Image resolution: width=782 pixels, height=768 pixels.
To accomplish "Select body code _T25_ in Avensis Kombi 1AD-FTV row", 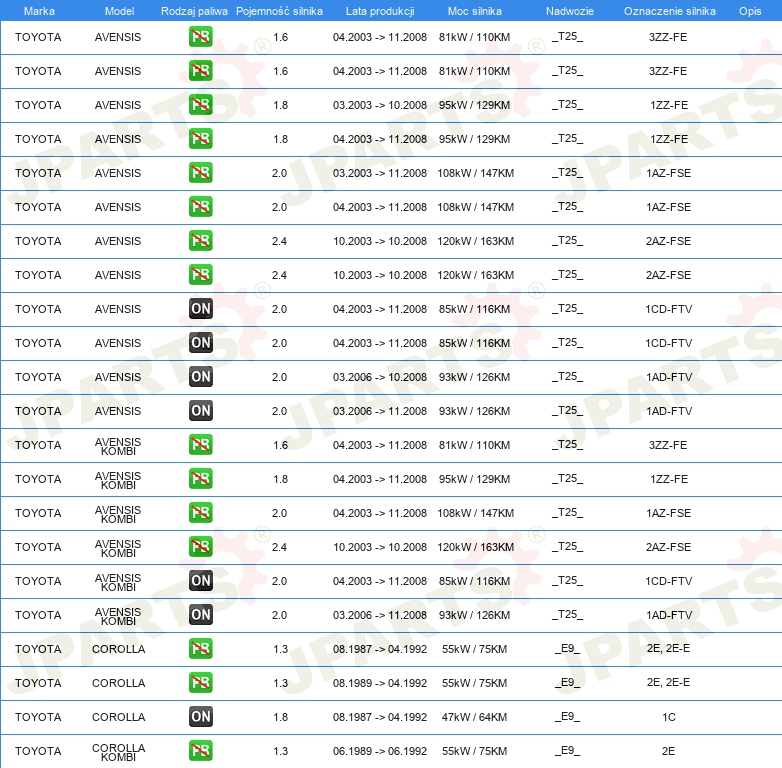I will click(x=568, y=614).
